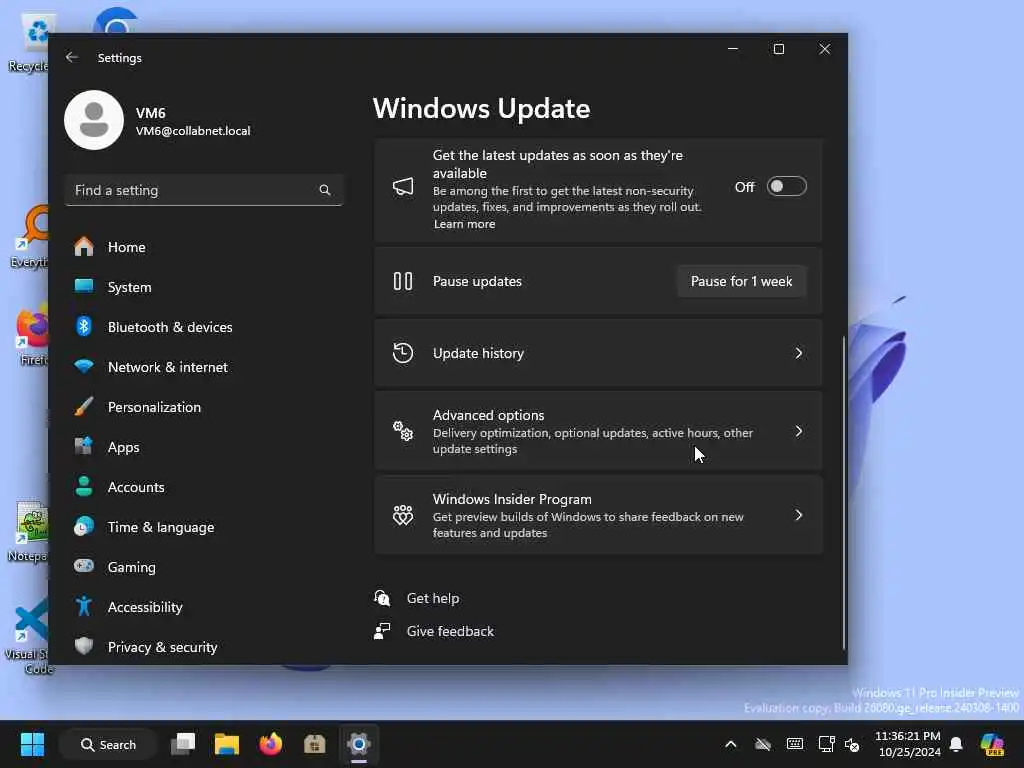Click the Gaming controller icon
Viewport: 1024px width, 768px height.
point(84,566)
